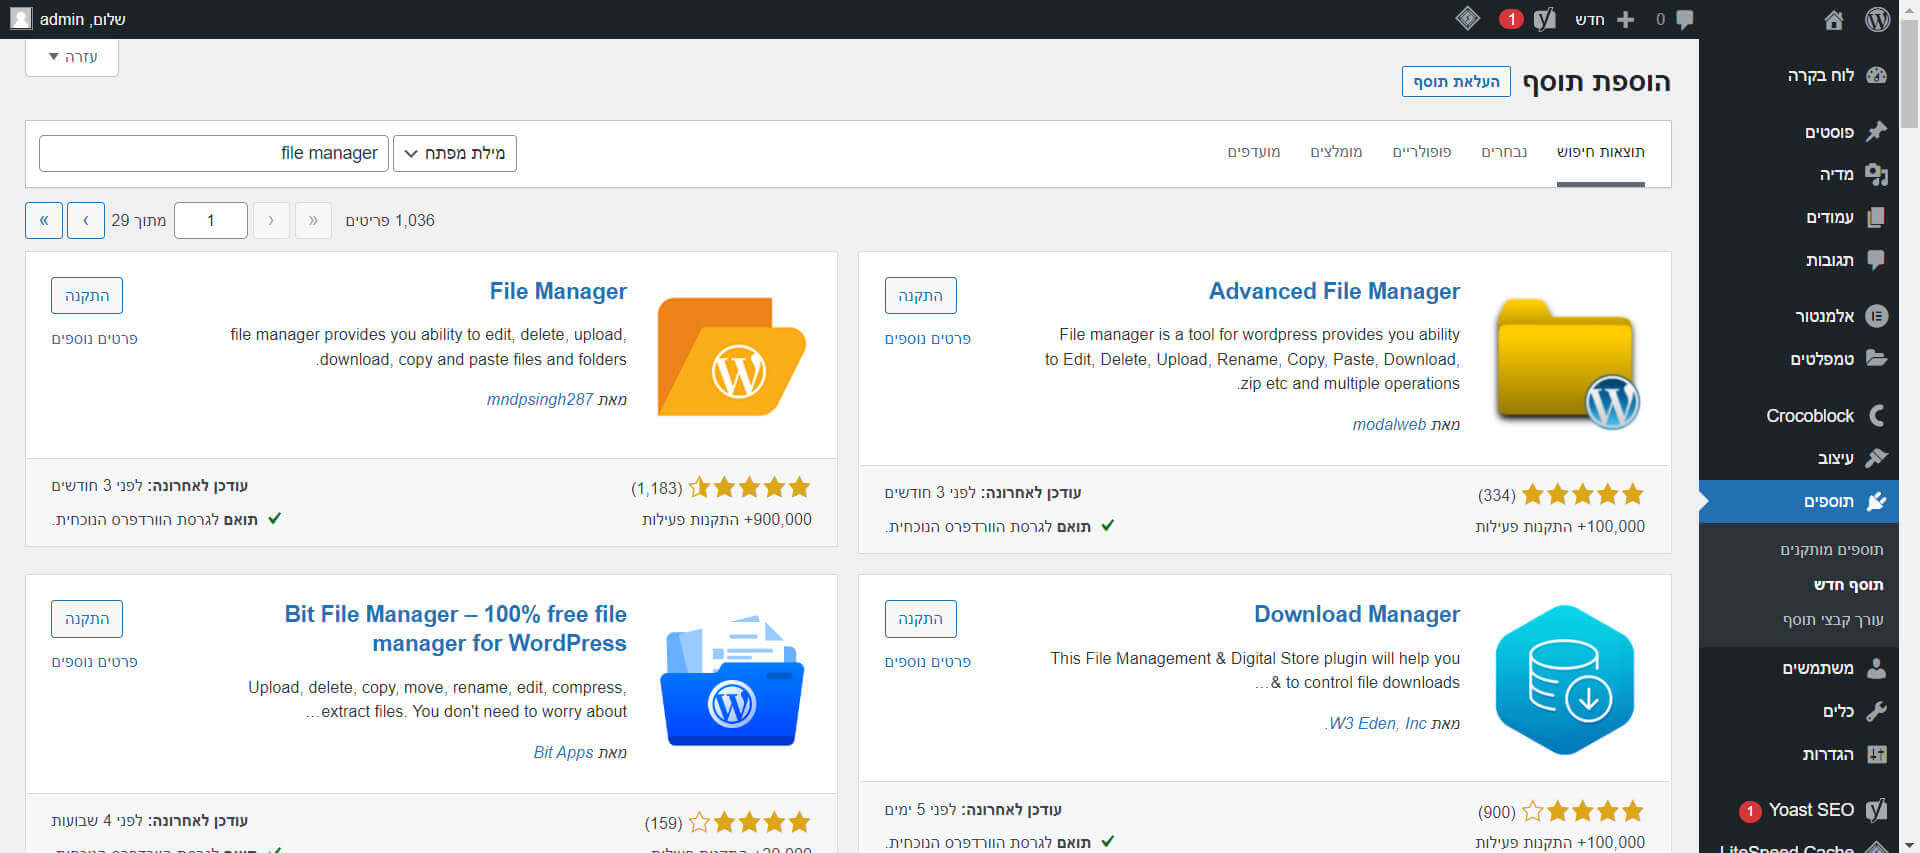This screenshot has height=853, width=1920.
Task: Install the File Manager plugin
Action: coord(87,296)
